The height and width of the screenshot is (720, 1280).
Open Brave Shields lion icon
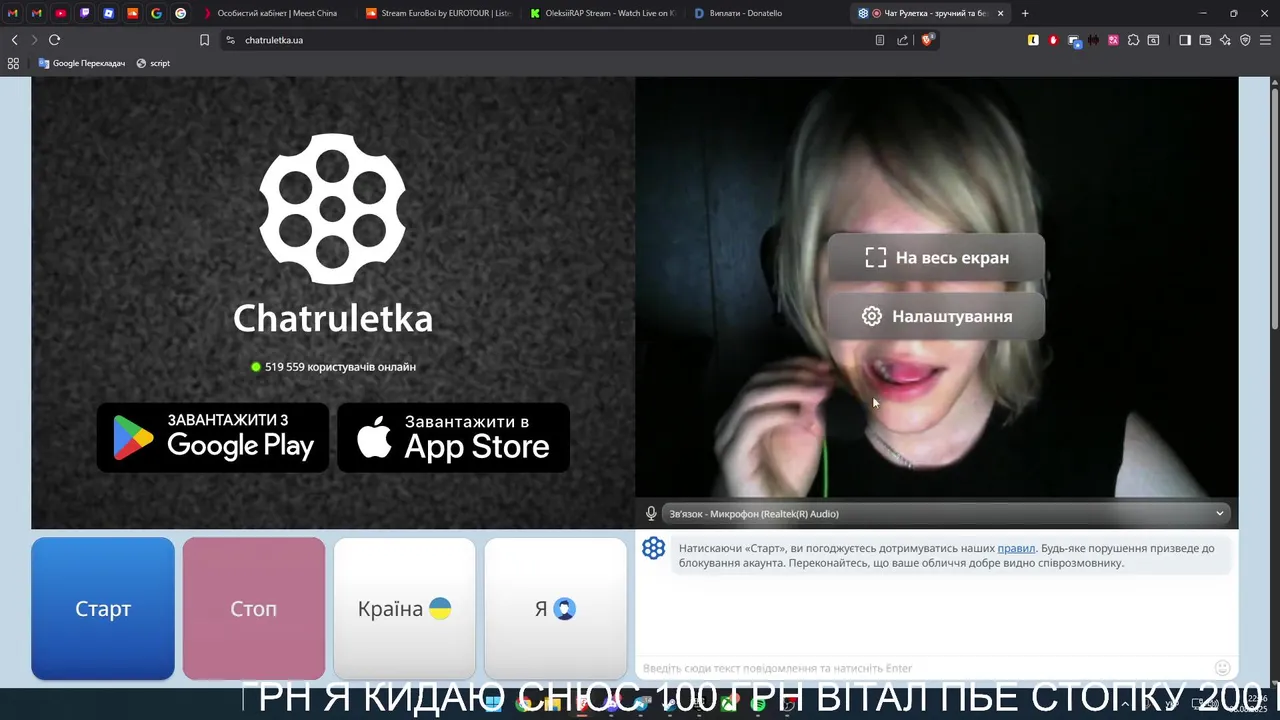tap(928, 40)
